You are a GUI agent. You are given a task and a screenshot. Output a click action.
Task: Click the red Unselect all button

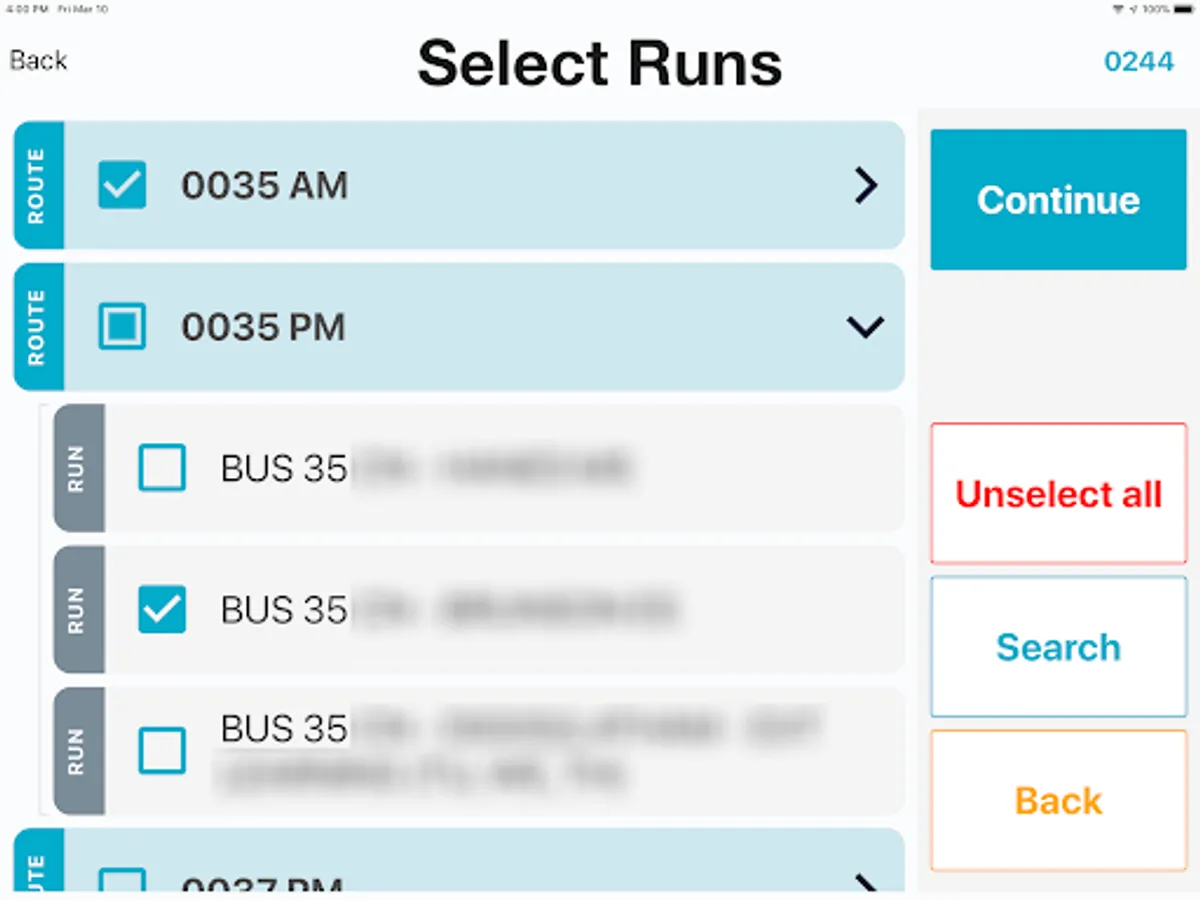click(x=1058, y=494)
